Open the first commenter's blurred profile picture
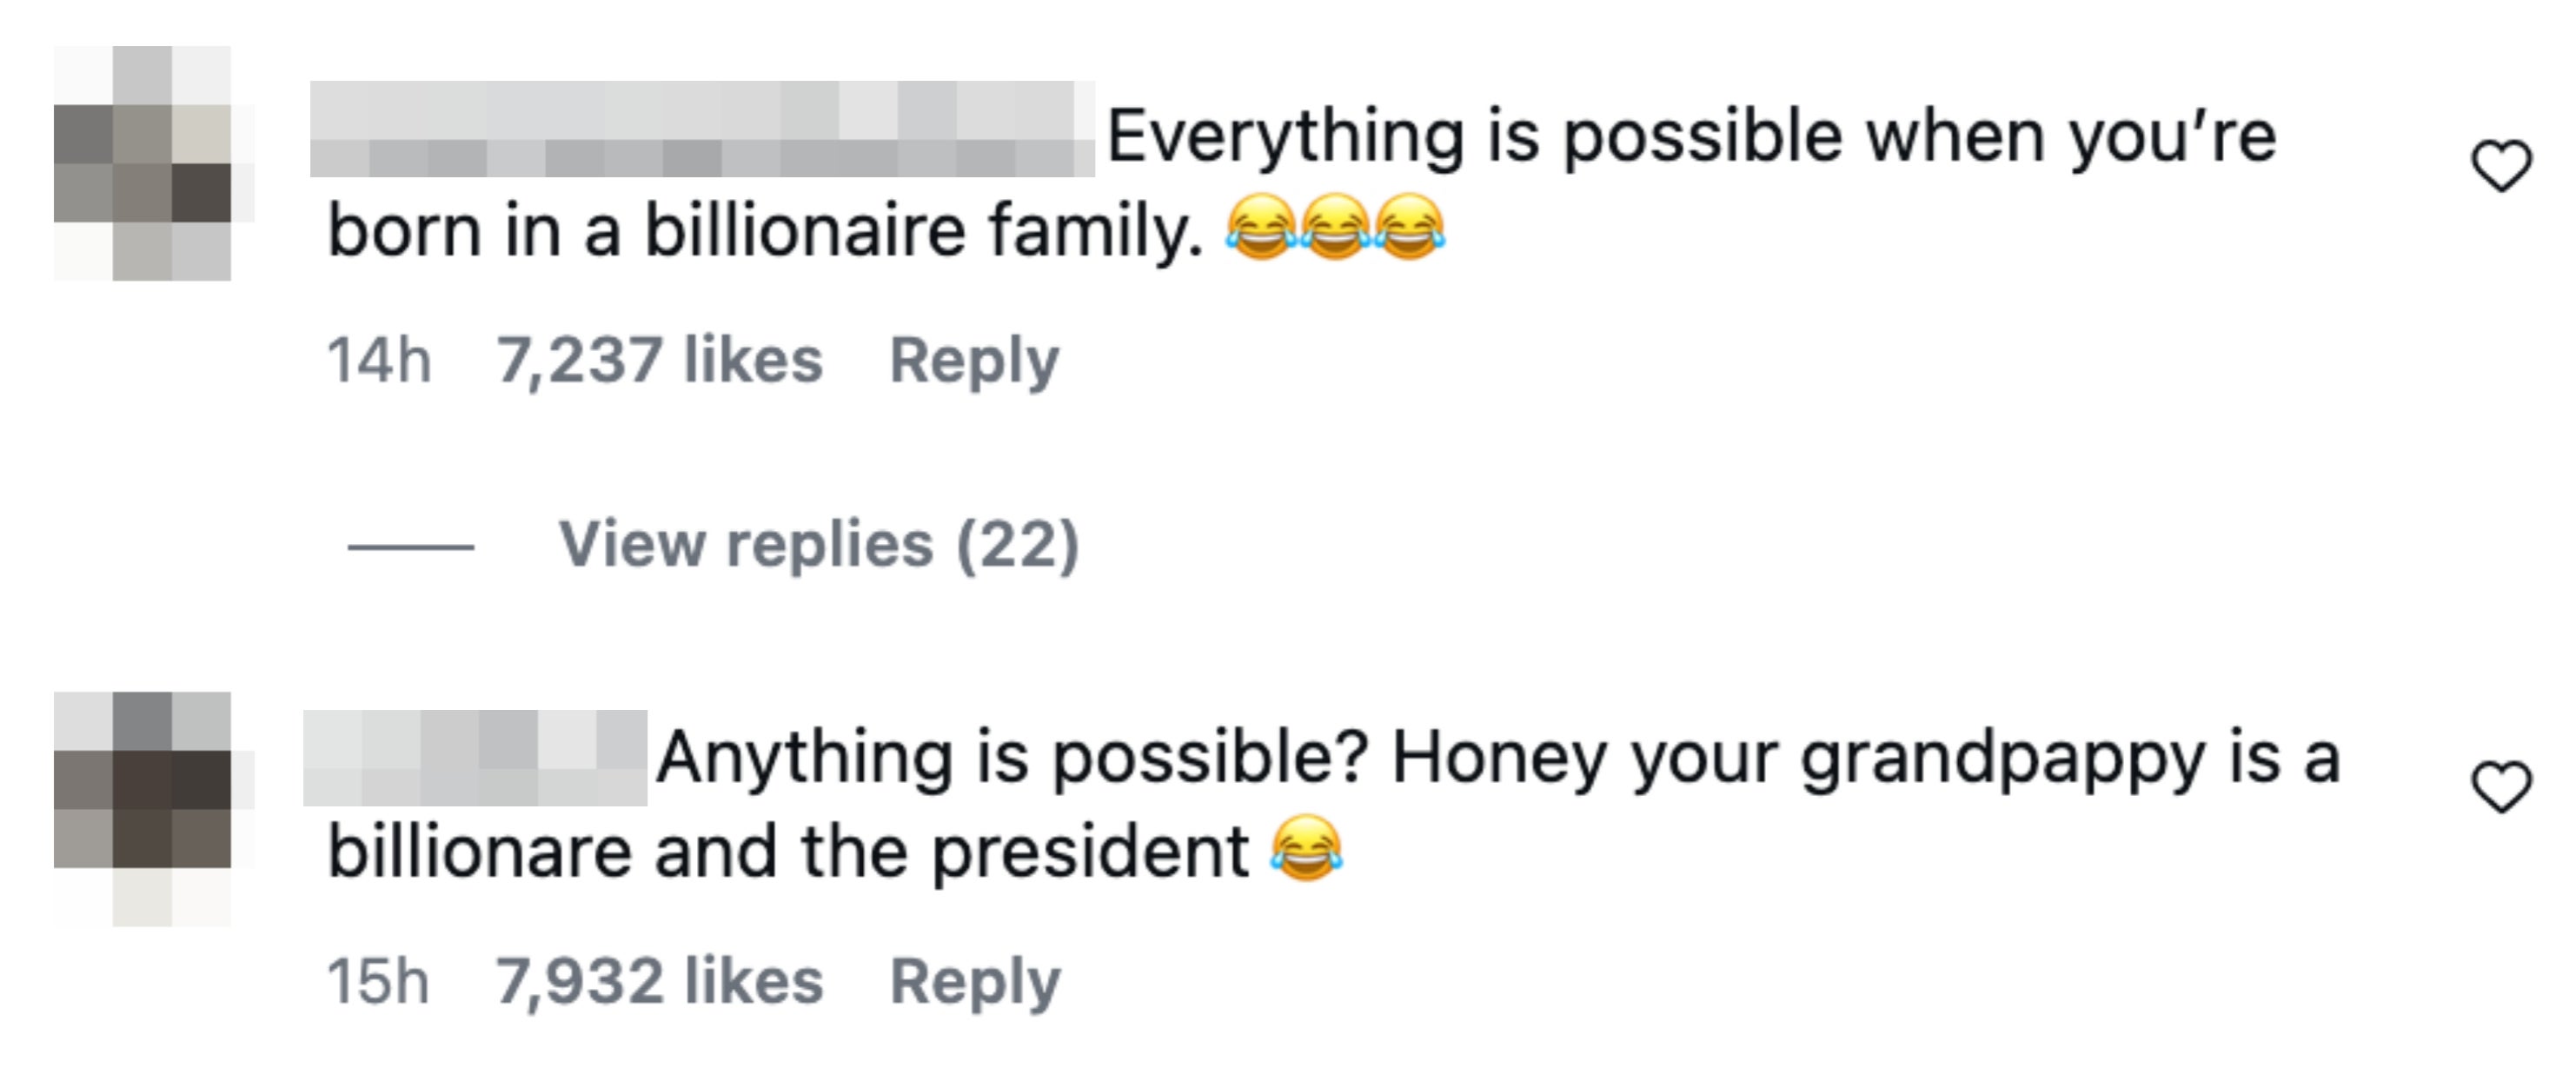2576x1081 pixels. click(x=143, y=163)
